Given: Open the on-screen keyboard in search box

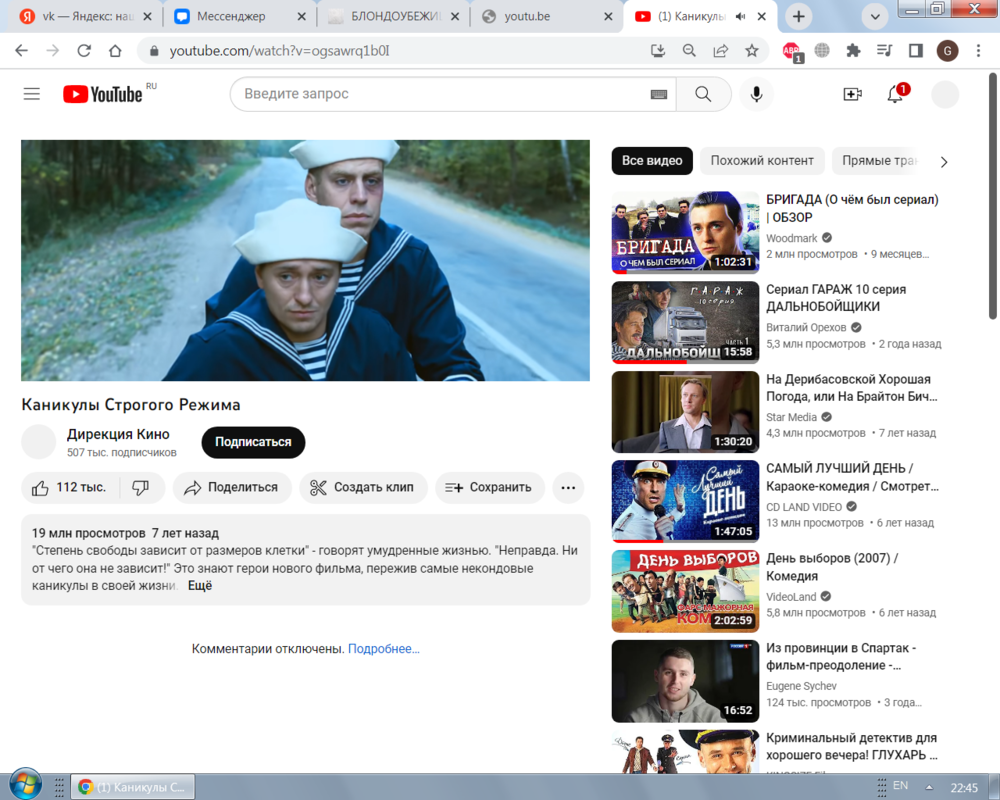Looking at the screenshot, I should (659, 94).
